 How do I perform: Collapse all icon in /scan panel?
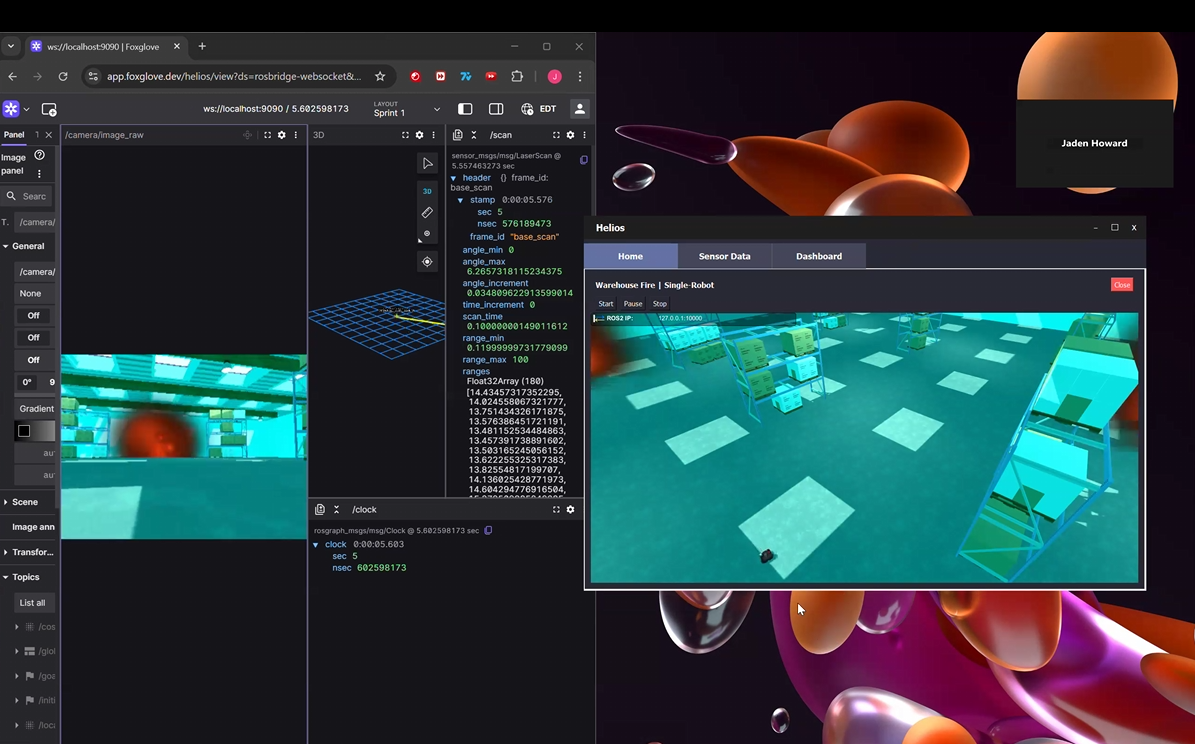pos(474,135)
